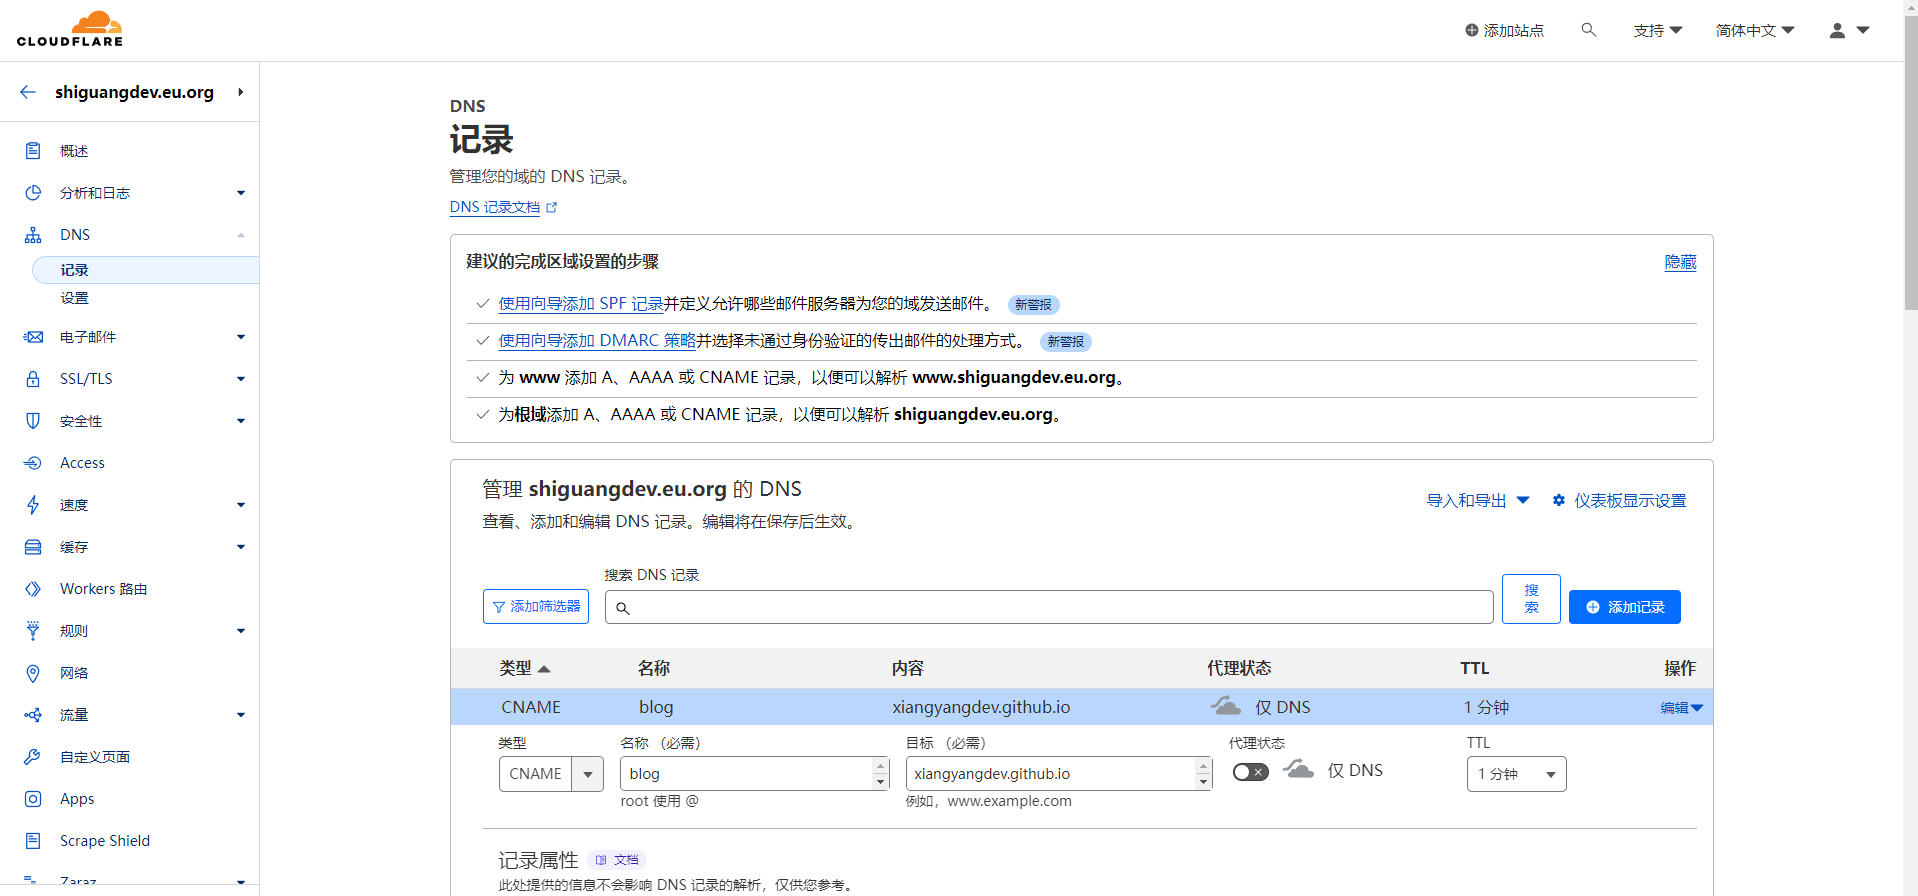This screenshot has height=896, width=1918.
Task: Open the 使用向导添加 SPF 记录 link
Action: click(581, 304)
